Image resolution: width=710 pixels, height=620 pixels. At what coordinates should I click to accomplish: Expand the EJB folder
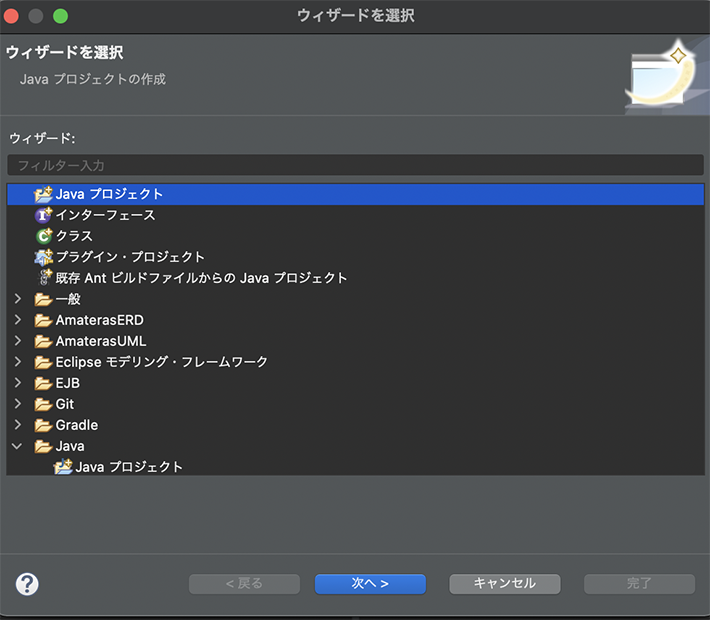(x=18, y=383)
